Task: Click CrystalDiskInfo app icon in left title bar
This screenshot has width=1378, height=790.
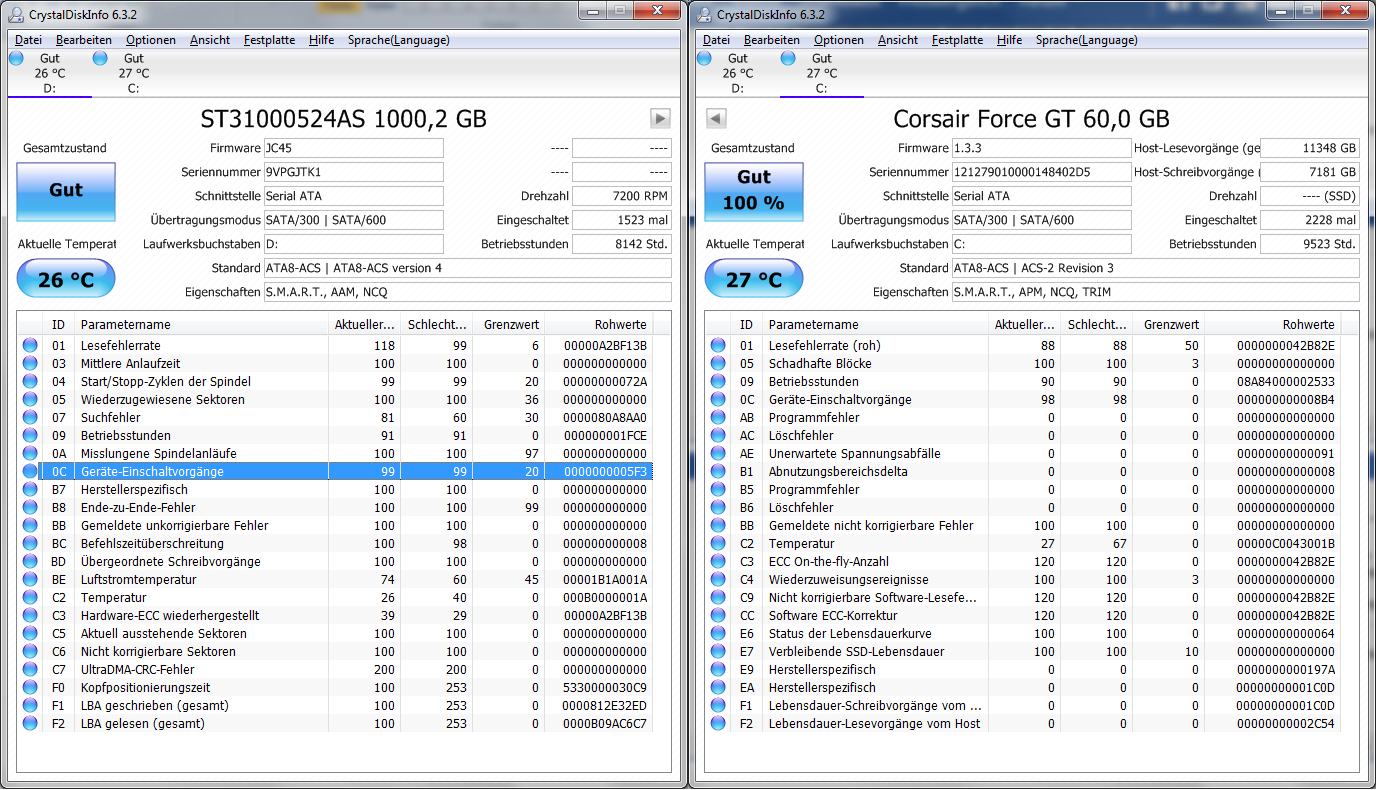Action: pyautogui.click(x=16, y=14)
